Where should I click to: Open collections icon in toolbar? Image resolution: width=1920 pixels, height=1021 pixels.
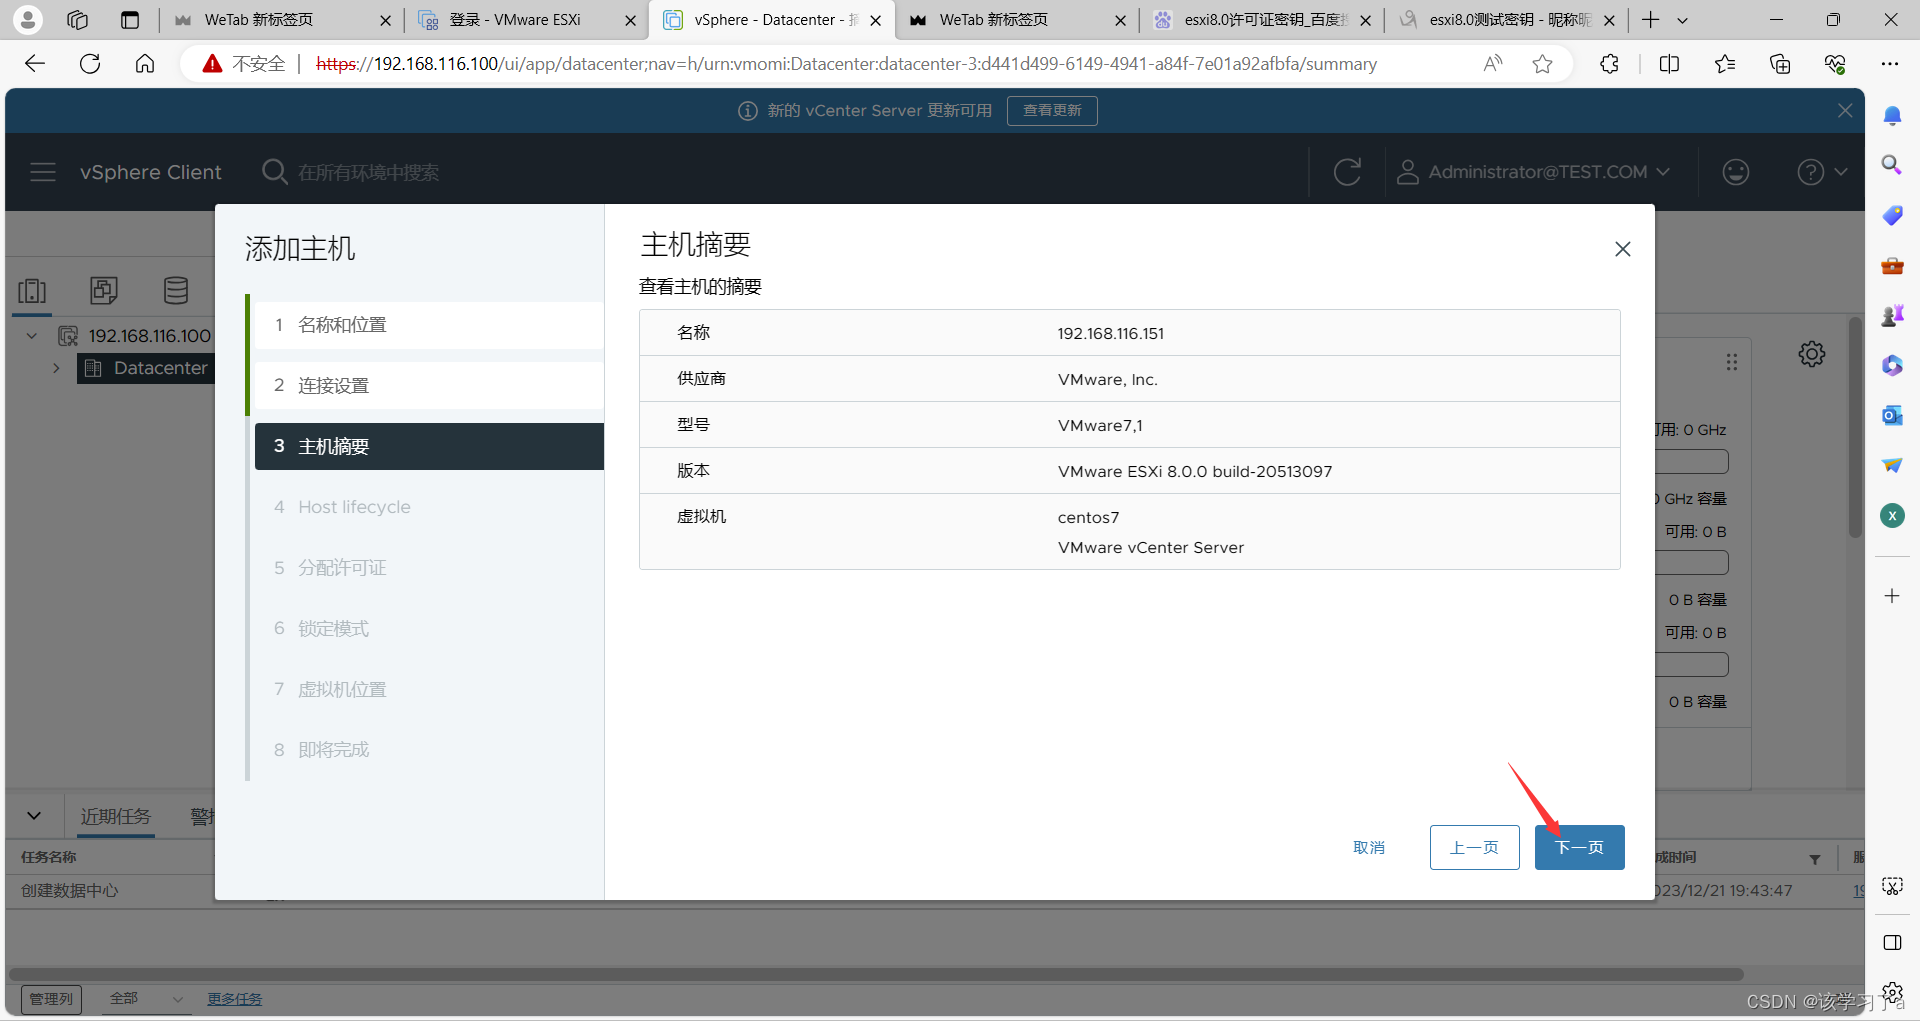pyautogui.click(x=1780, y=64)
